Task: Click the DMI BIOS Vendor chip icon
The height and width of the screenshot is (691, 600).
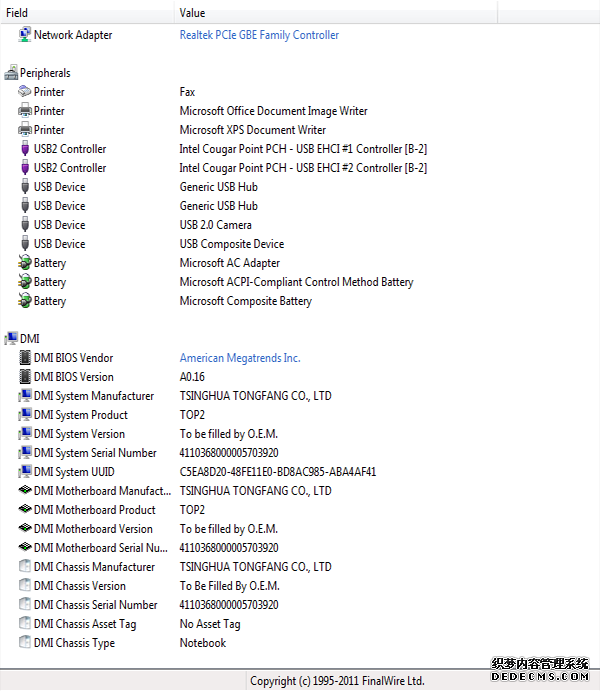Action: click(25, 357)
